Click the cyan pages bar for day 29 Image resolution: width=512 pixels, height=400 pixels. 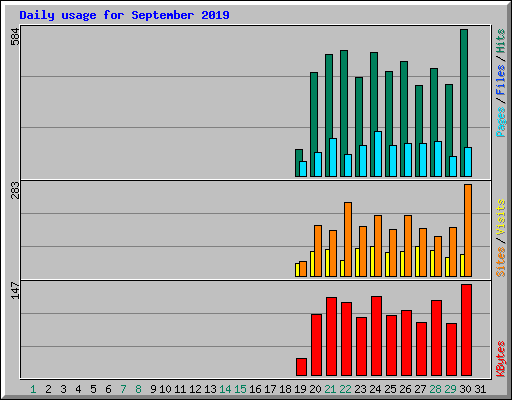[x=453, y=166]
